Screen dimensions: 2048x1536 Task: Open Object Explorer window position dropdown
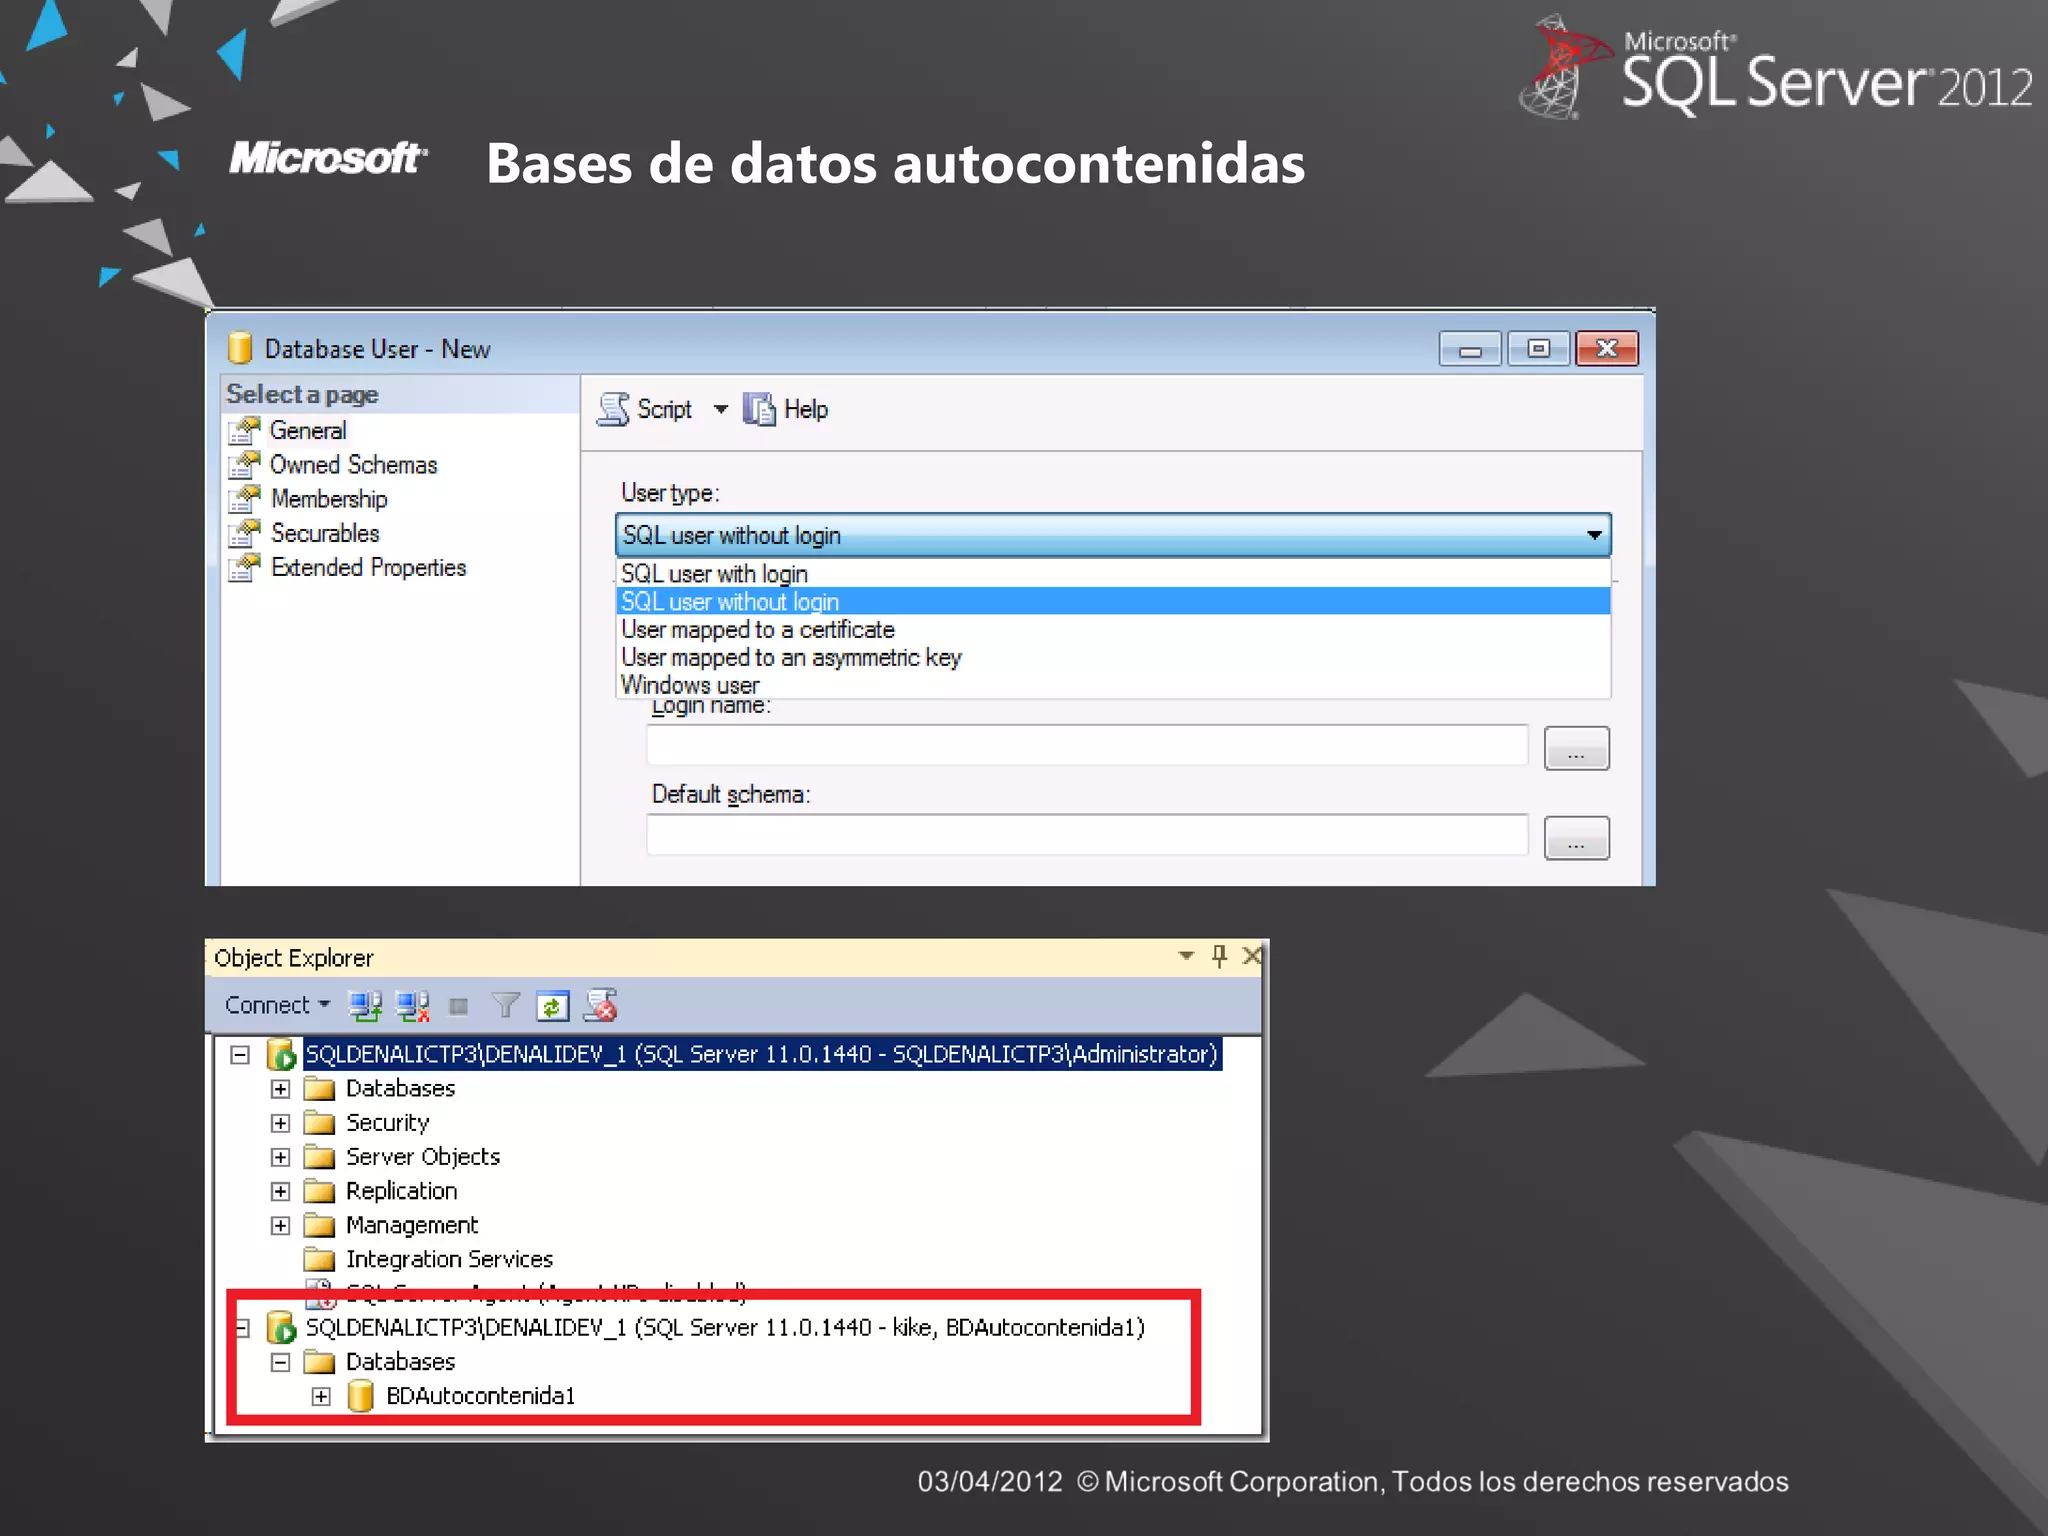point(1186,956)
